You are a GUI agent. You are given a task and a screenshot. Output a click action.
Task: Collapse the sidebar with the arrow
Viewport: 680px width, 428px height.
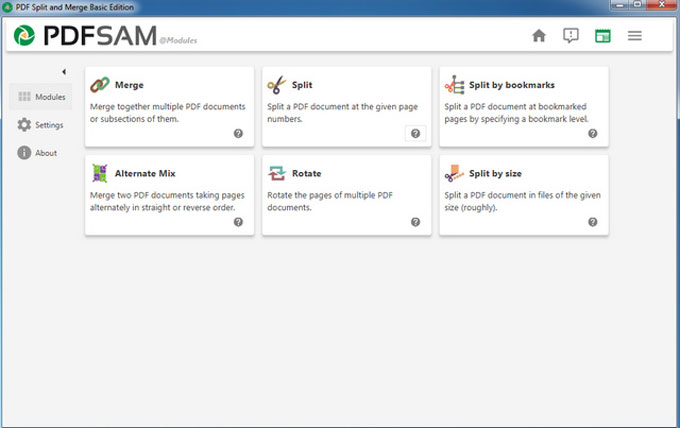tap(64, 72)
